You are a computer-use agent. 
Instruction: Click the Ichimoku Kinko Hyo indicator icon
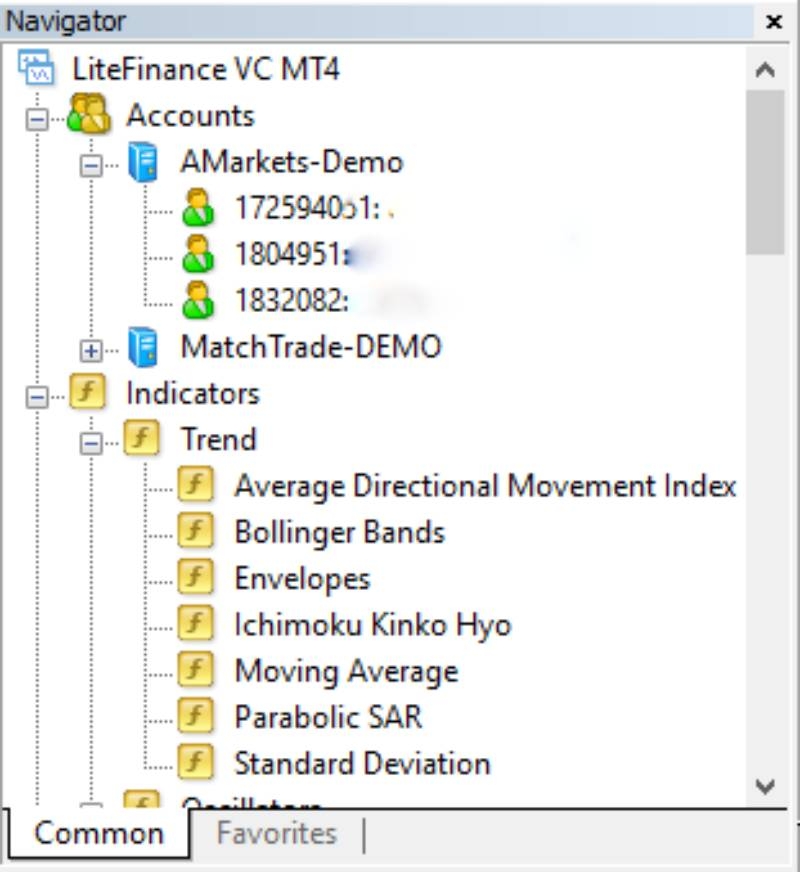[x=196, y=623]
